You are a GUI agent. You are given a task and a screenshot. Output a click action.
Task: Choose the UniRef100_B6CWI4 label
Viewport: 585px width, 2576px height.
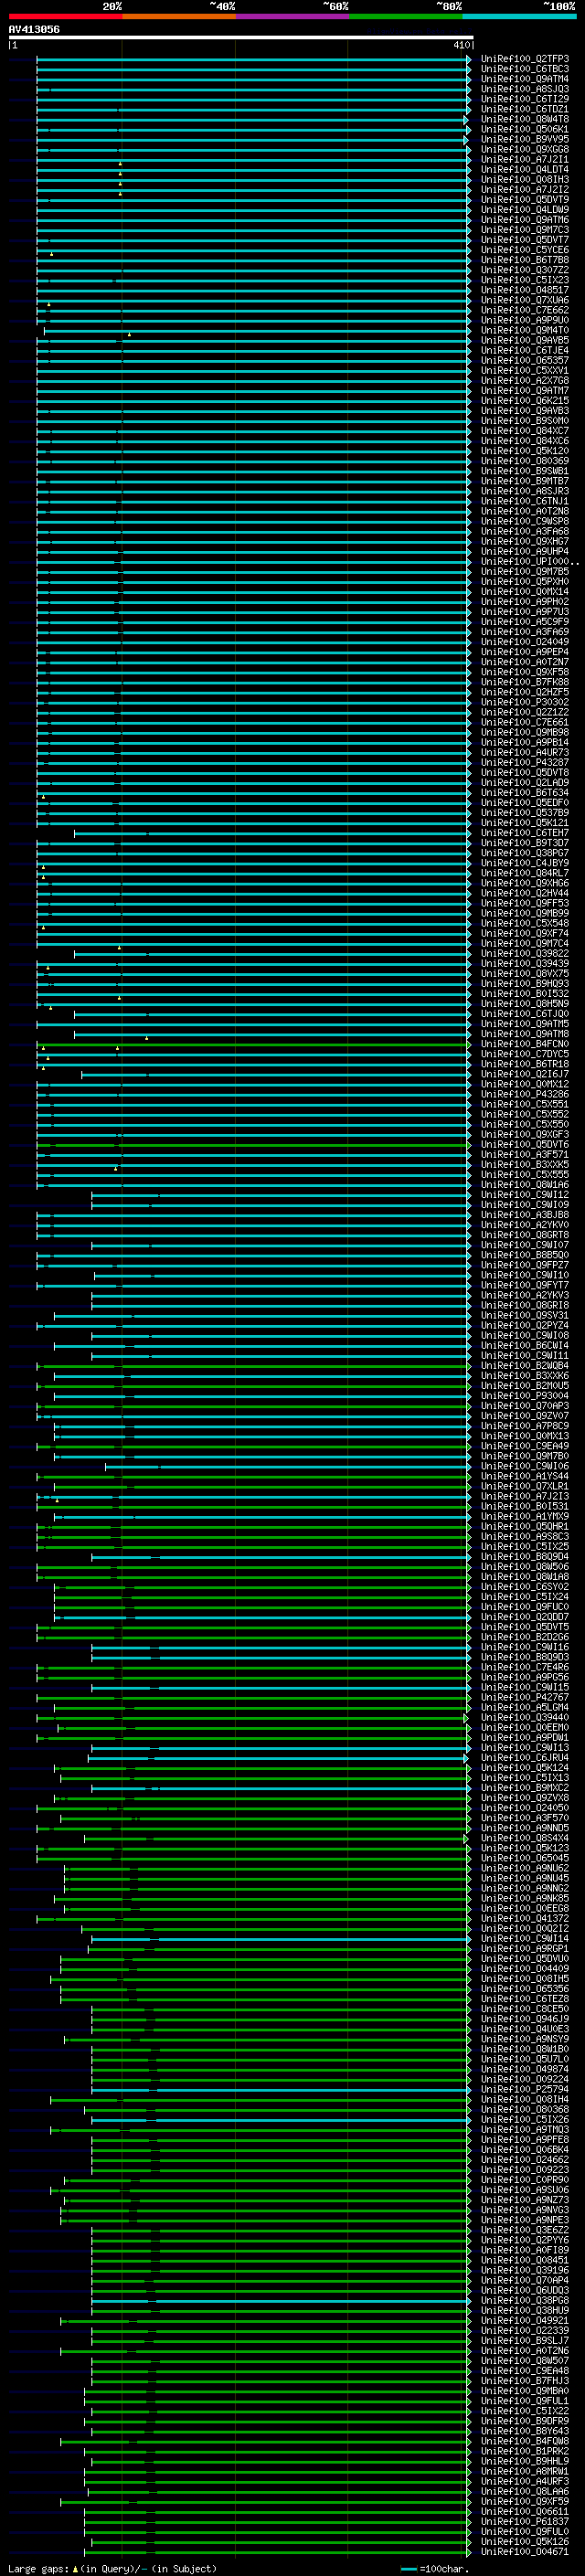click(525, 1346)
